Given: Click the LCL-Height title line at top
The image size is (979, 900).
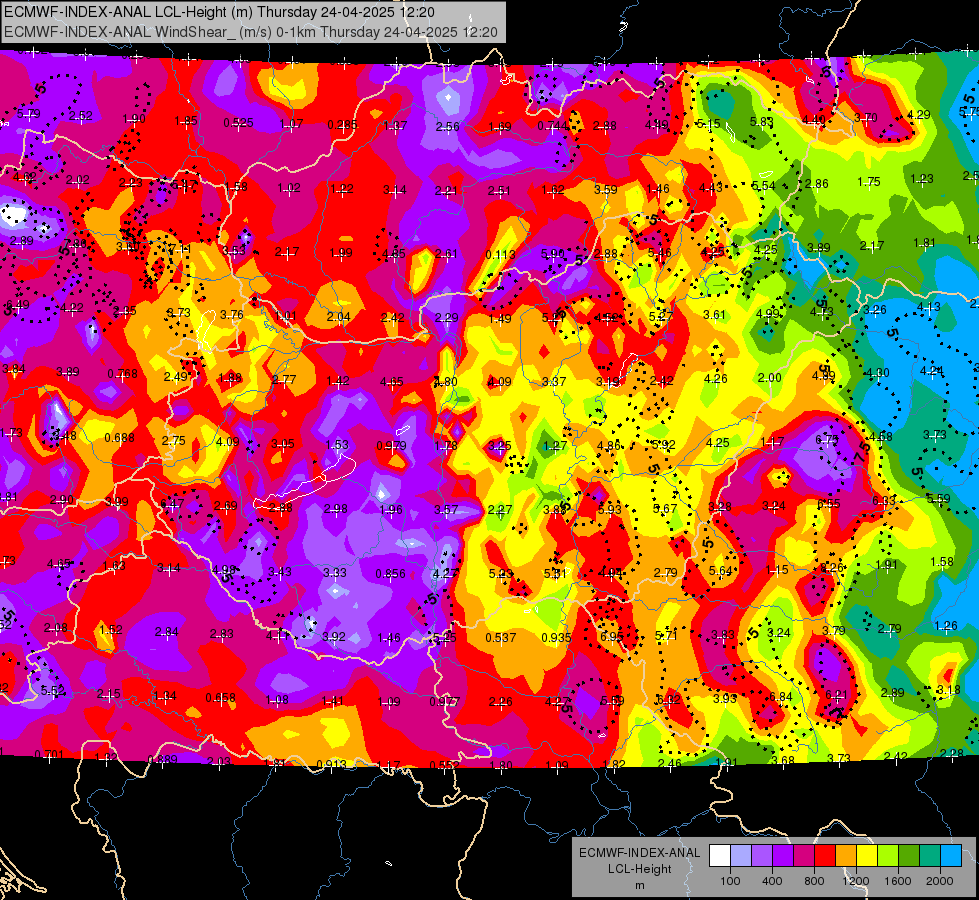Looking at the screenshot, I should [219, 12].
